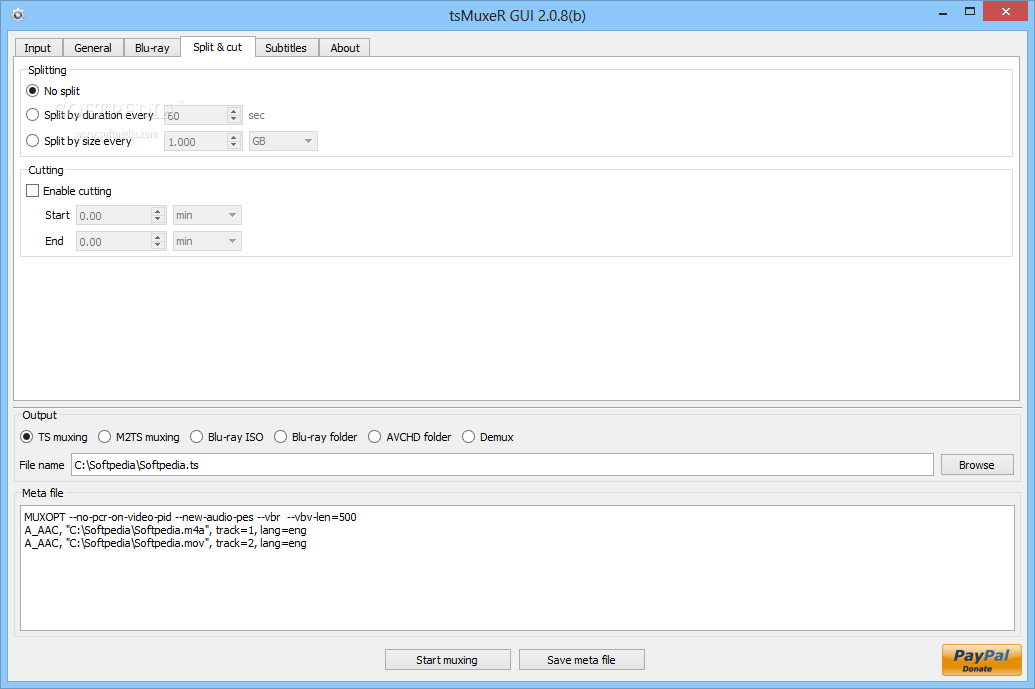Click Save meta file button

[582, 660]
